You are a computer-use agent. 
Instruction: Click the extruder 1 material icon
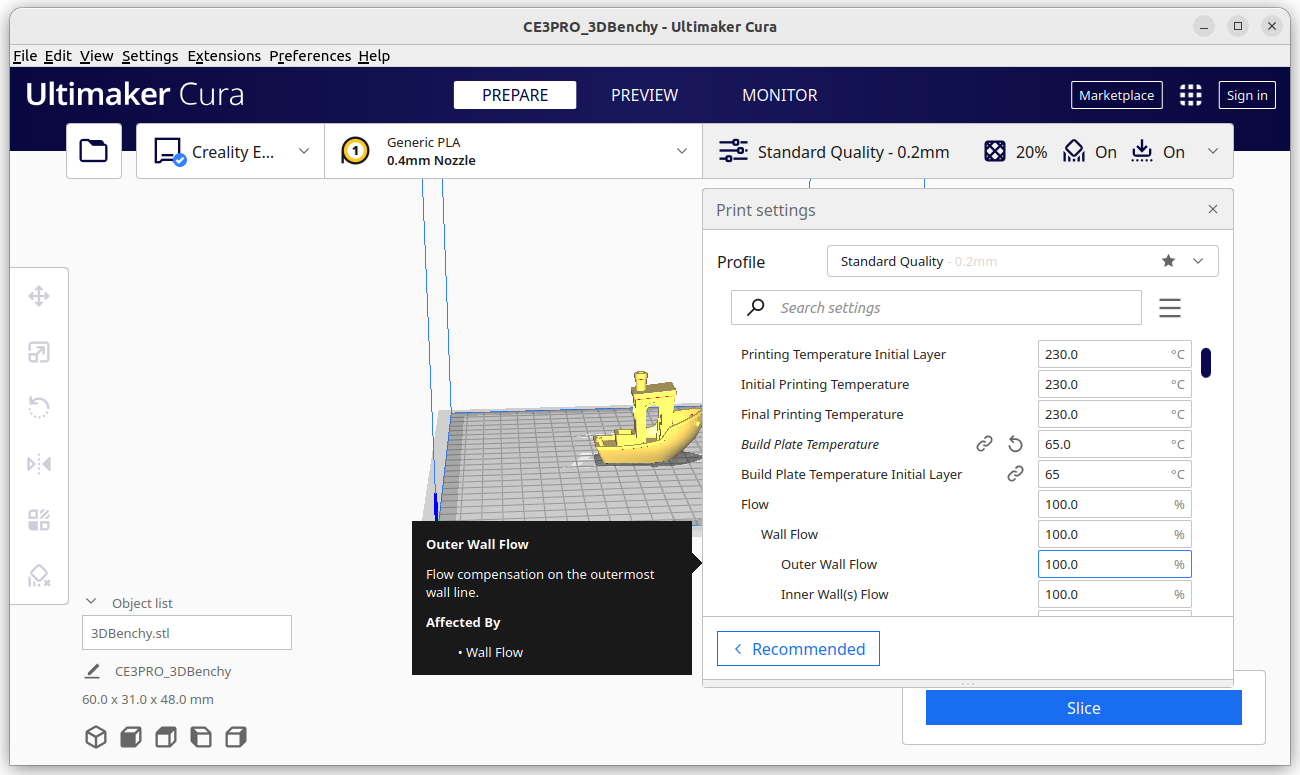coord(356,151)
